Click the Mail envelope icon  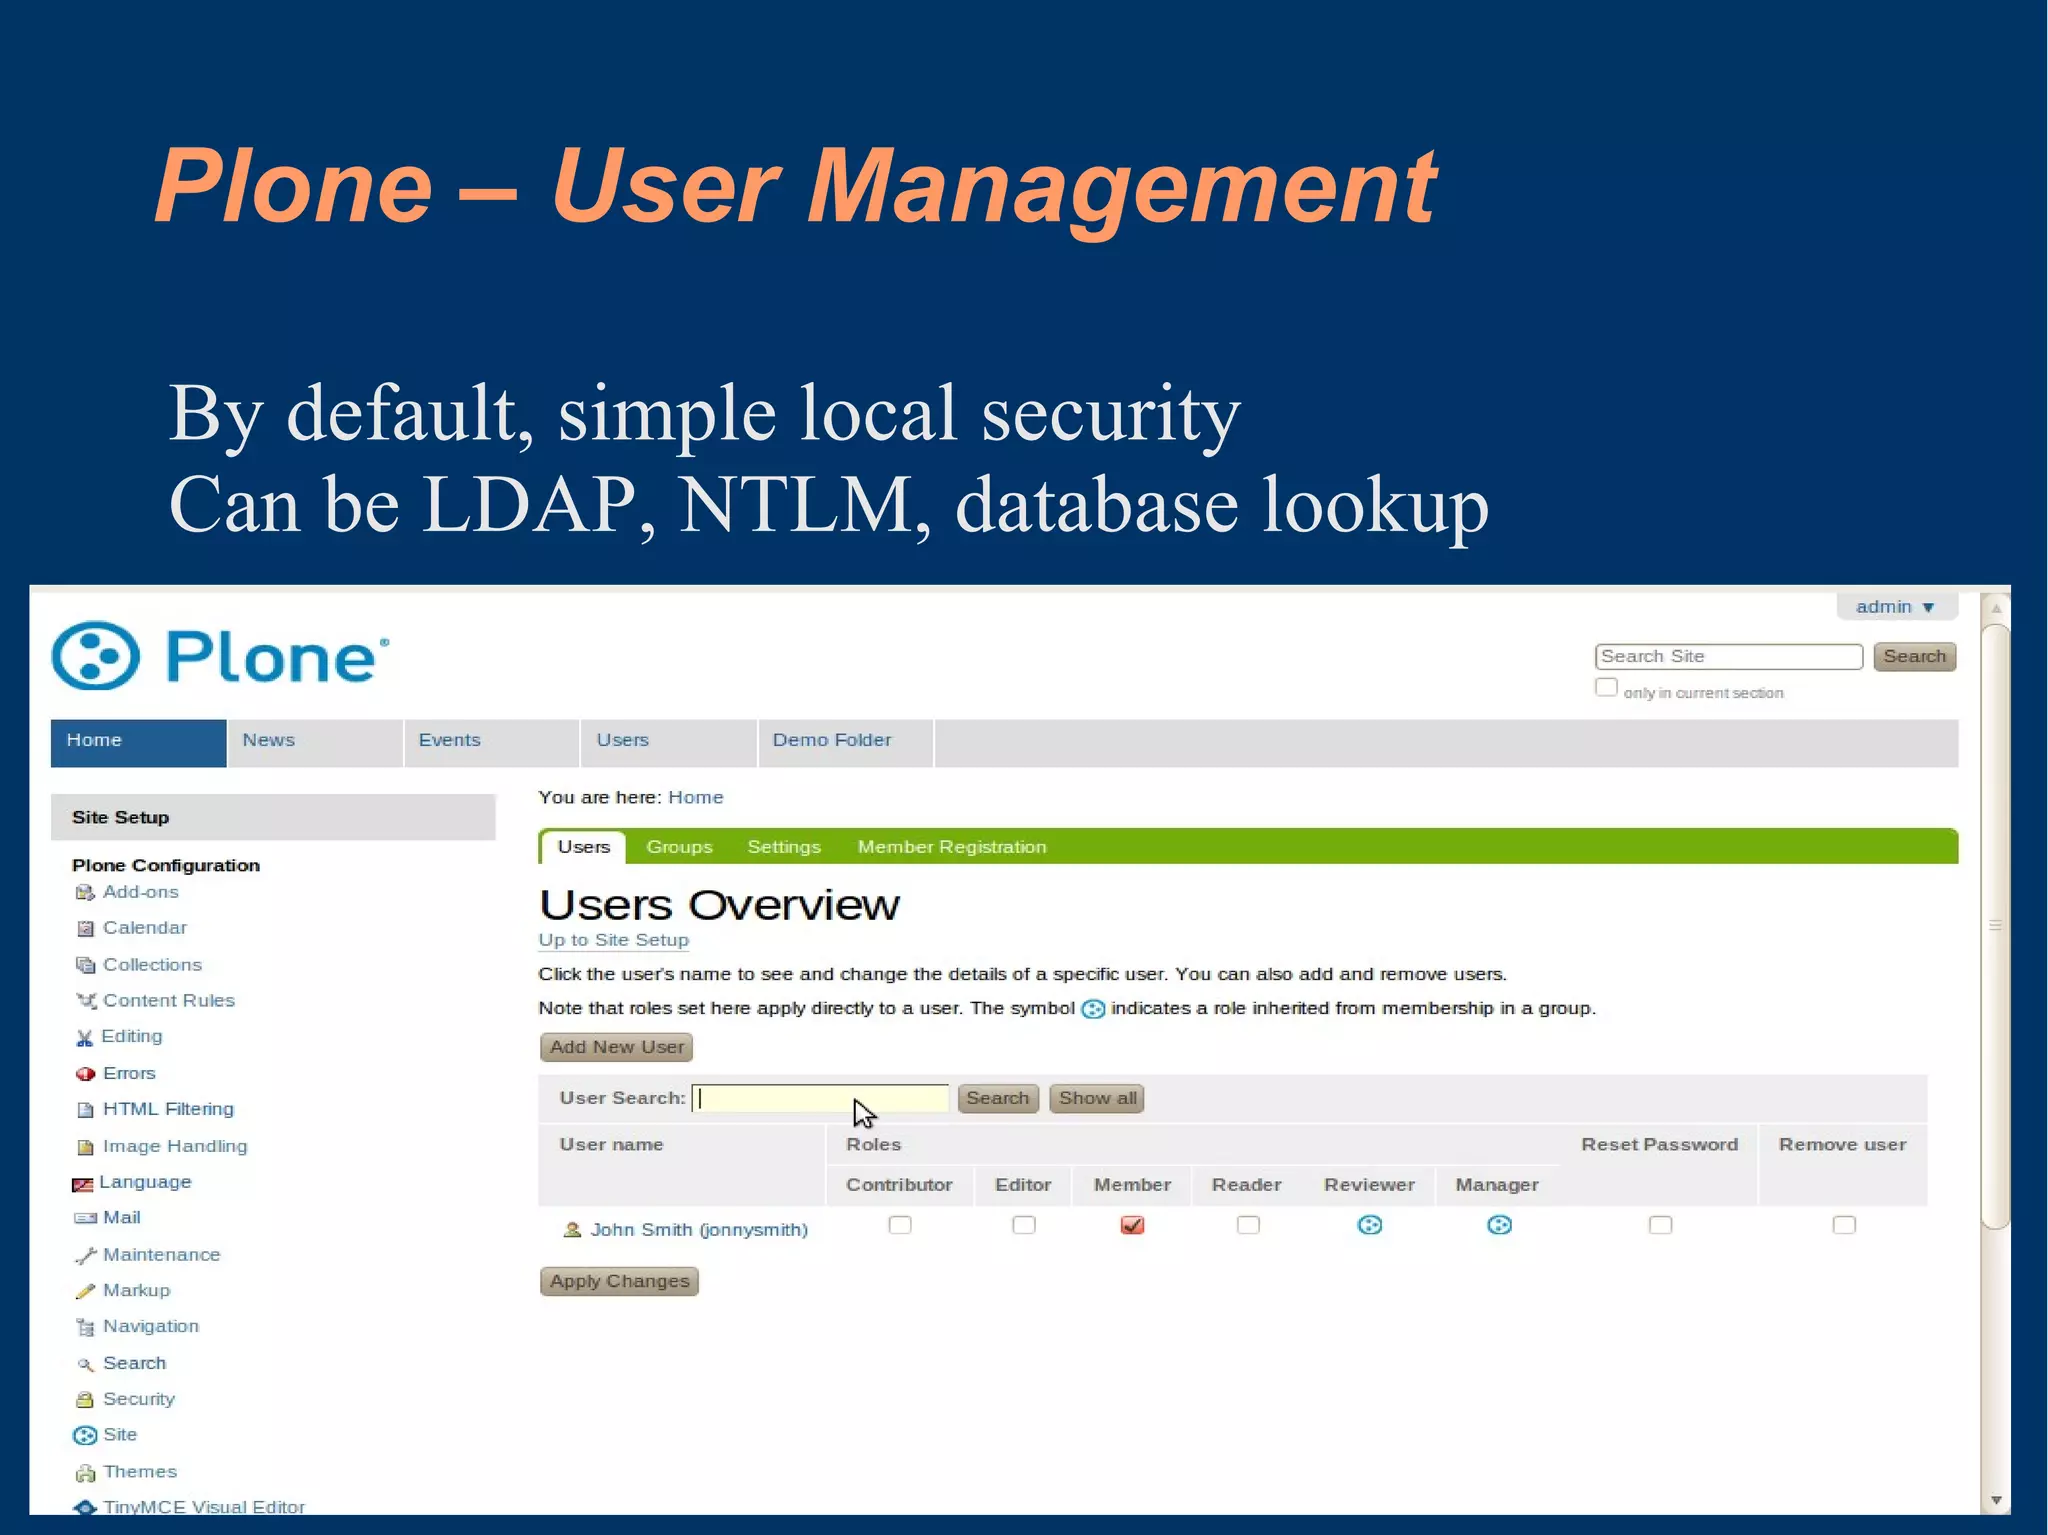click(x=85, y=1218)
